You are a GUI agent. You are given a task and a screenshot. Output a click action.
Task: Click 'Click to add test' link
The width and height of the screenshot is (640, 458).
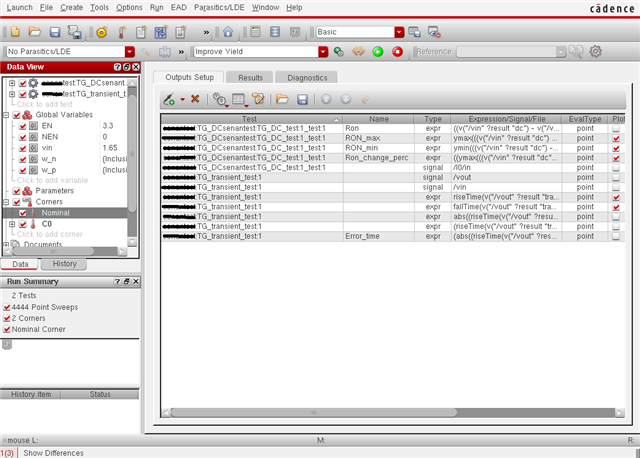(x=44, y=104)
